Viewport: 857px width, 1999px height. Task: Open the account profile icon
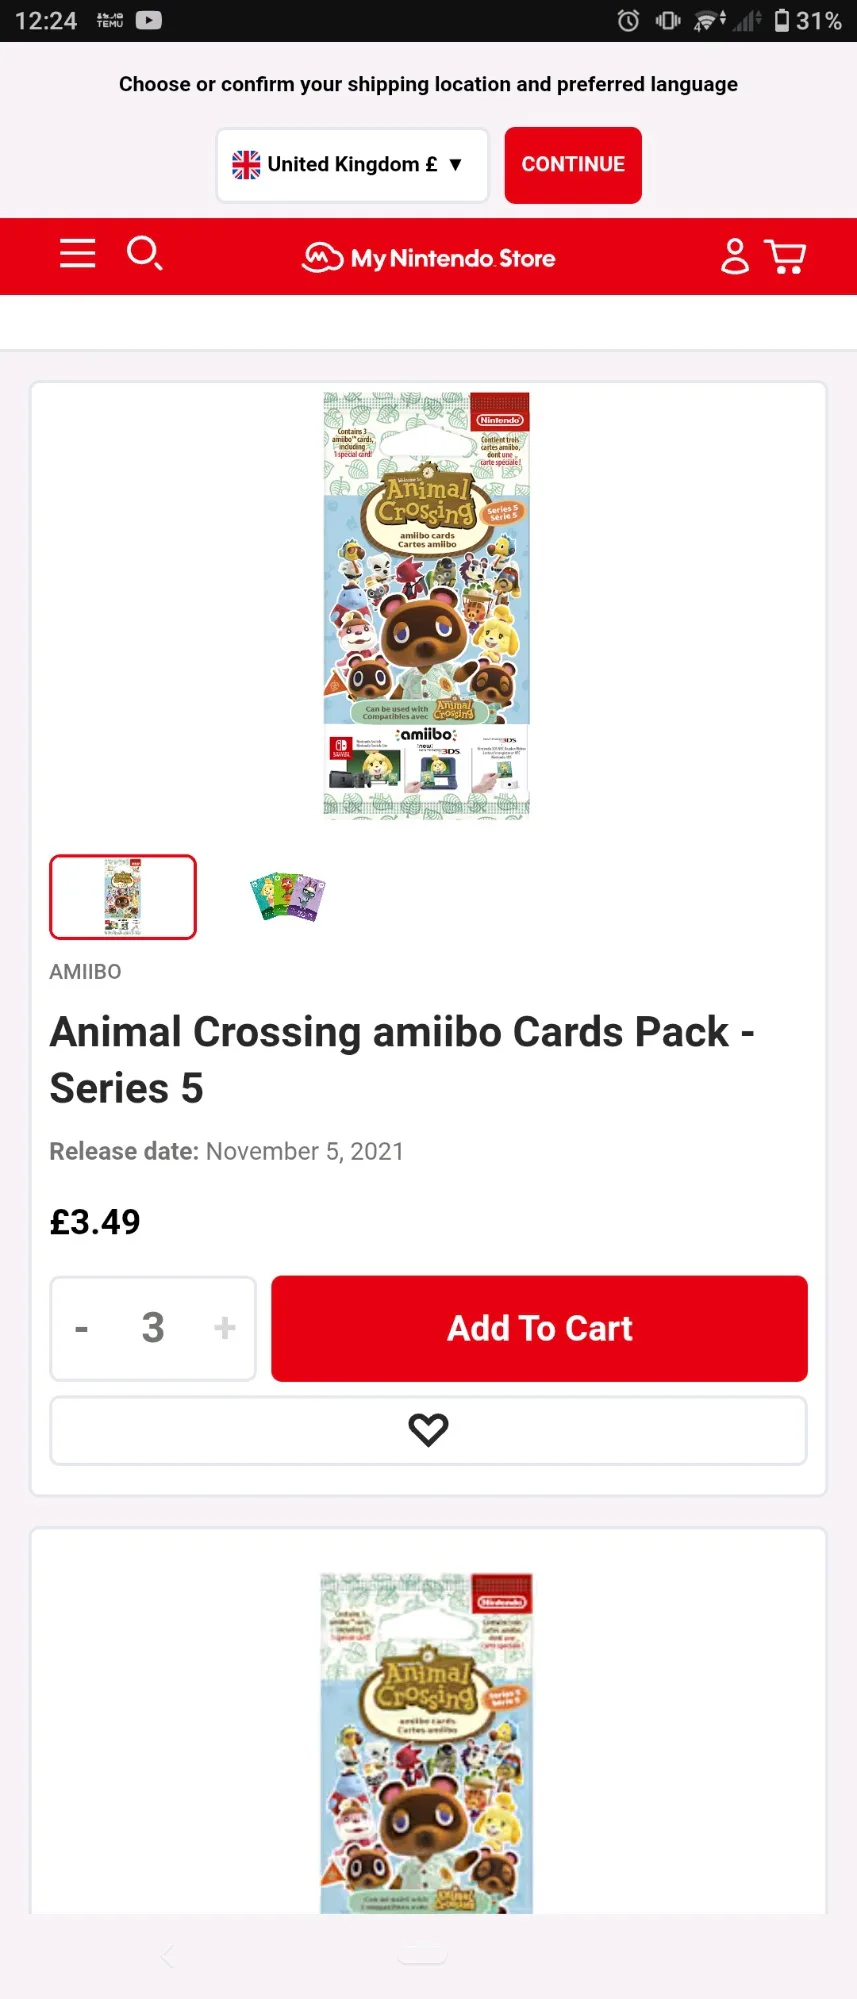(735, 256)
